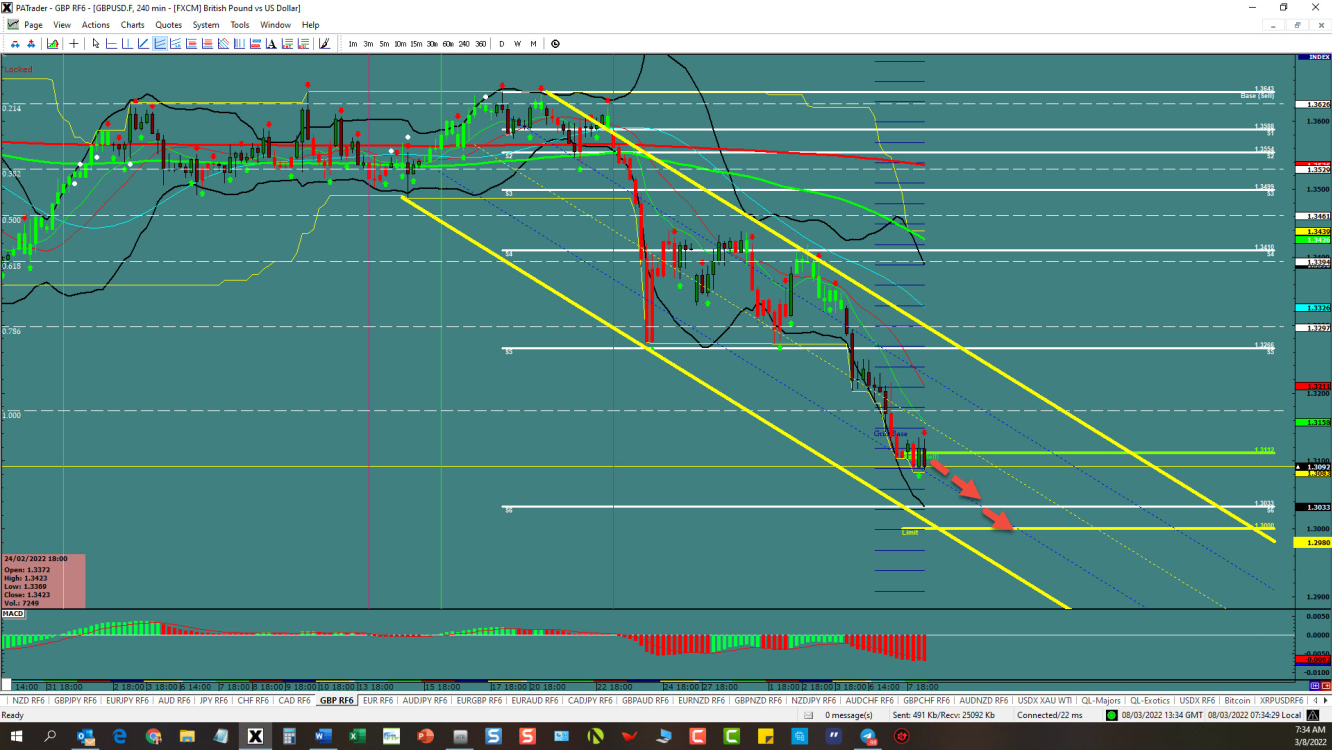Switch to AUD RF6 tab
Viewport: 1332px width, 750px height.
174,700
